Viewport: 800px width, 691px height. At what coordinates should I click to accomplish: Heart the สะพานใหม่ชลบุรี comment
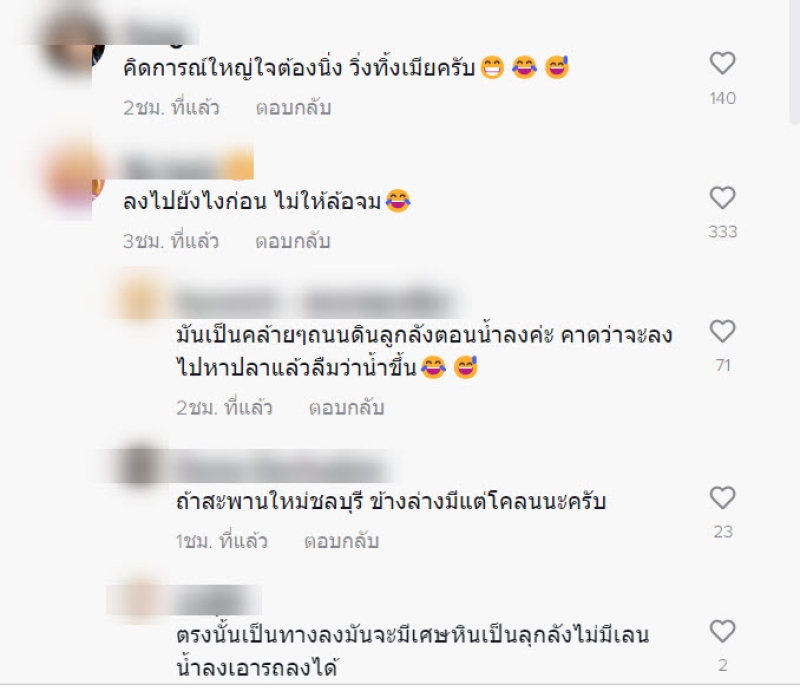coord(722,498)
